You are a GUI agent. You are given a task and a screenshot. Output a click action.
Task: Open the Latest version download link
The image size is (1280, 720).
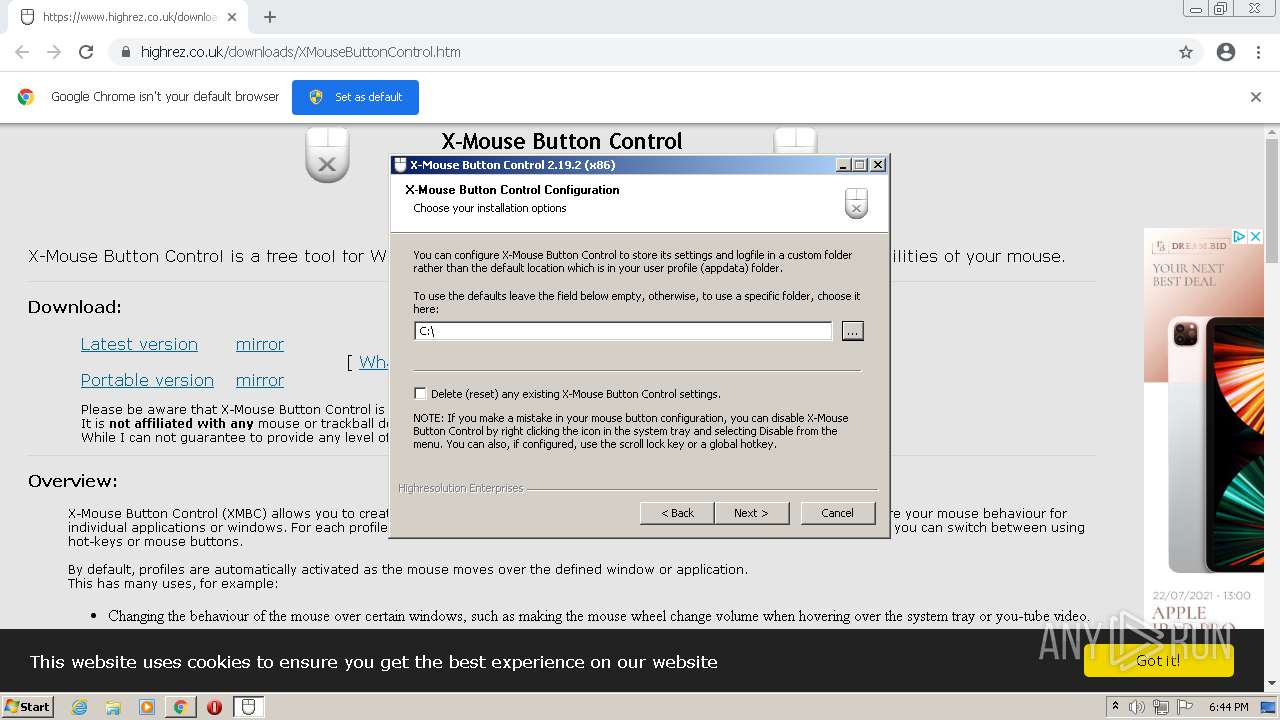tap(139, 344)
